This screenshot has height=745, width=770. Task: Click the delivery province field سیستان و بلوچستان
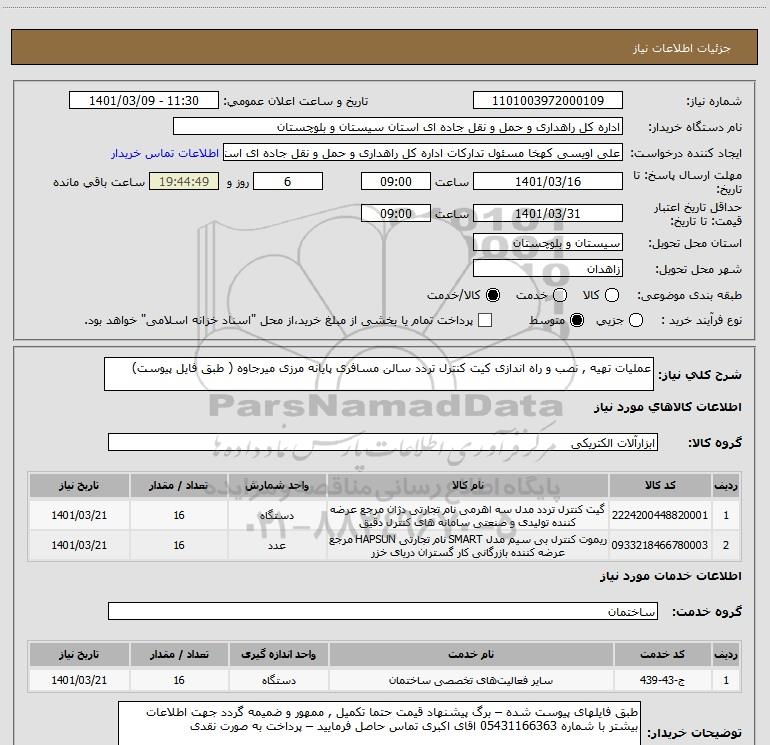[x=548, y=243]
